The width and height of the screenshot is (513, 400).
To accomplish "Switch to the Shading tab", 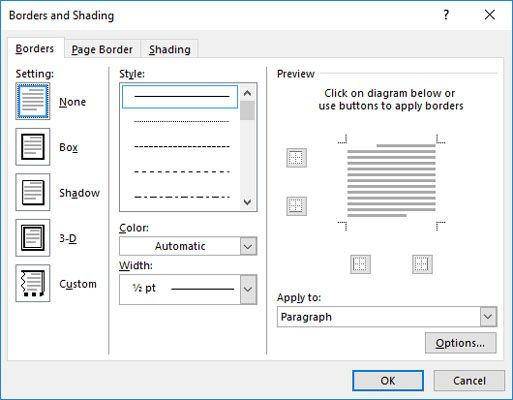I will click(x=170, y=49).
